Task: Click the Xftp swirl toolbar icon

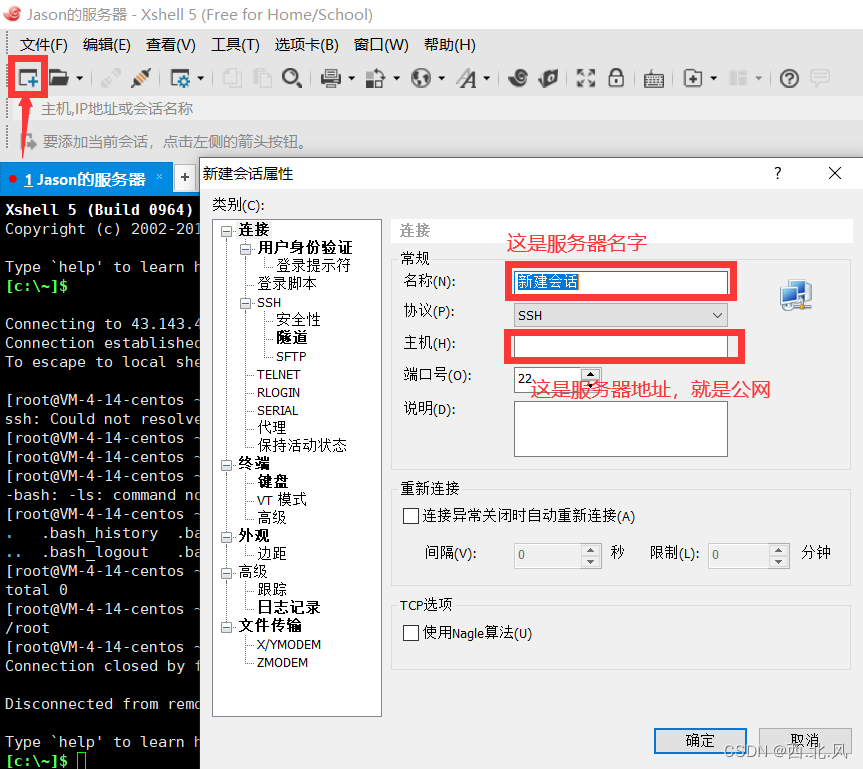Action: pyautogui.click(x=518, y=78)
